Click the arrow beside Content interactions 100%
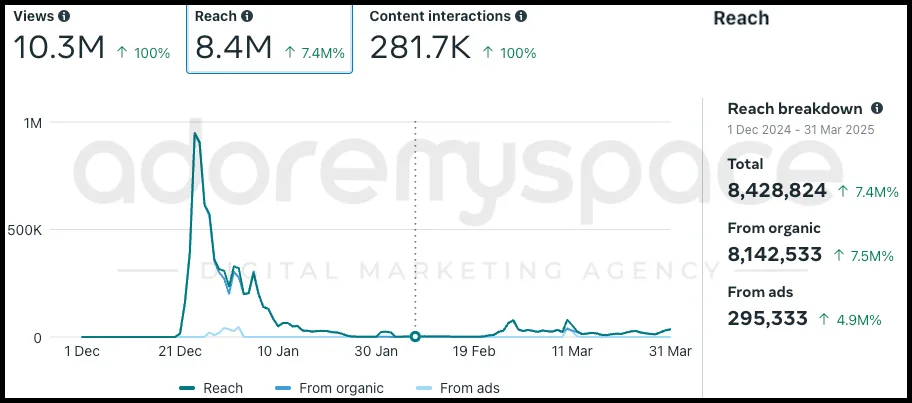912x403 pixels. click(x=489, y=52)
